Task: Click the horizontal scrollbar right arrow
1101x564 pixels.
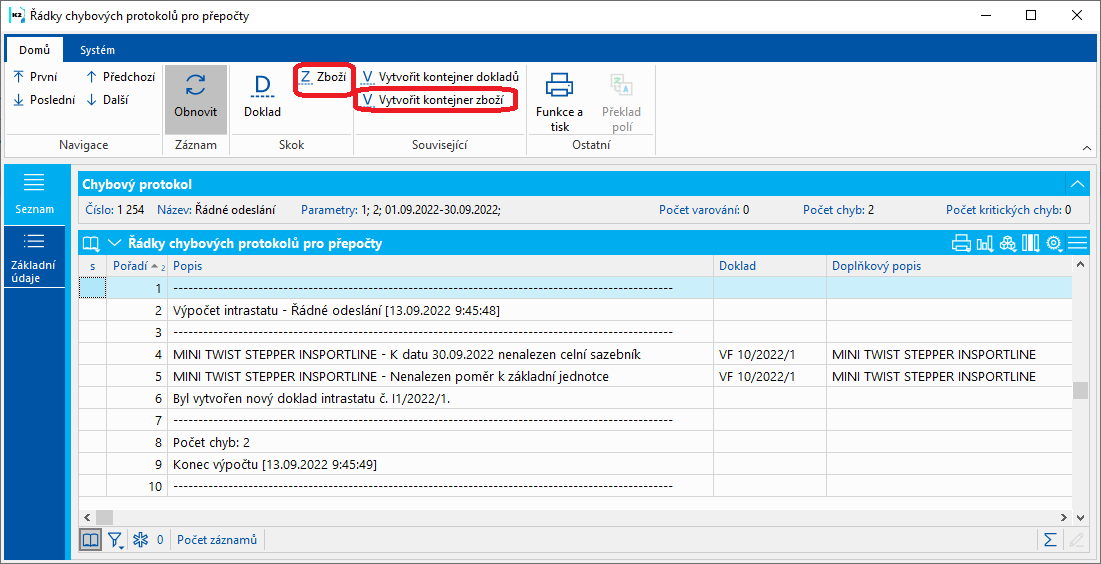Action: pos(1065,516)
